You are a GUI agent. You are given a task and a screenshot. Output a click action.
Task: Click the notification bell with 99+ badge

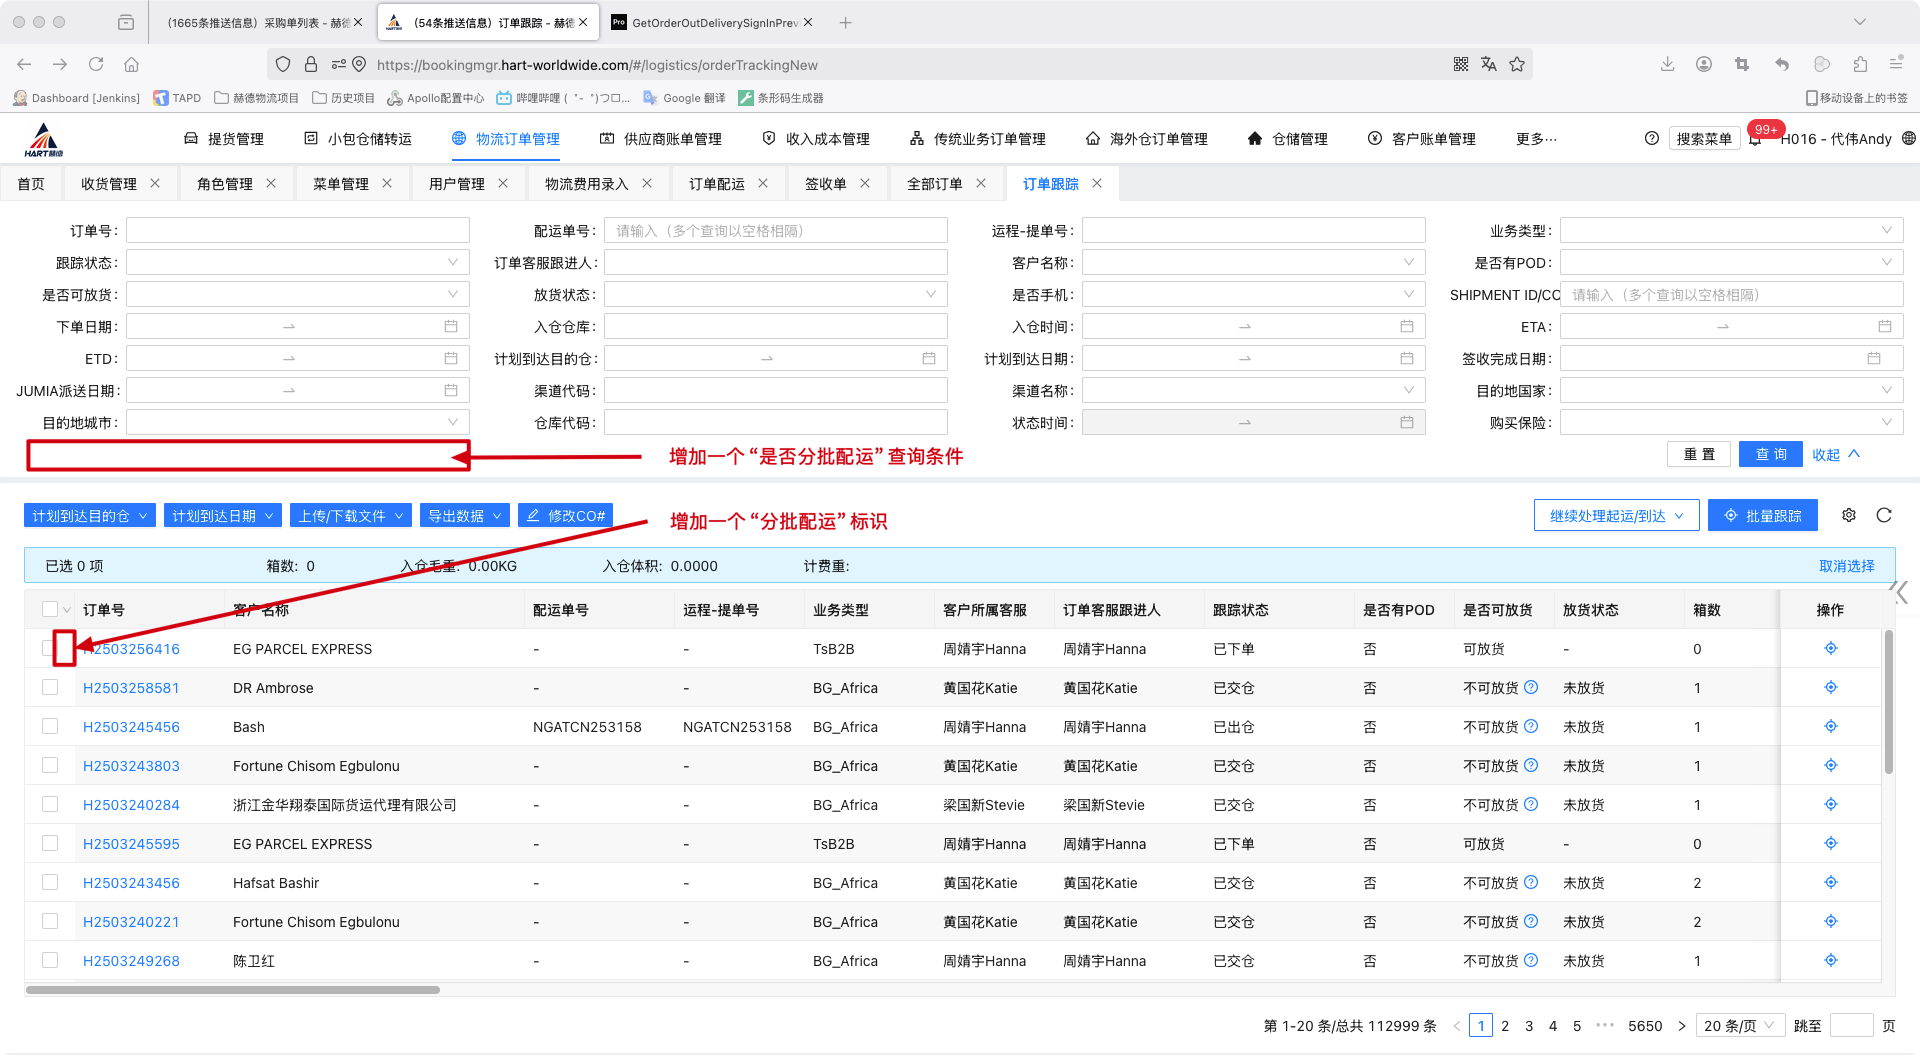click(1755, 140)
